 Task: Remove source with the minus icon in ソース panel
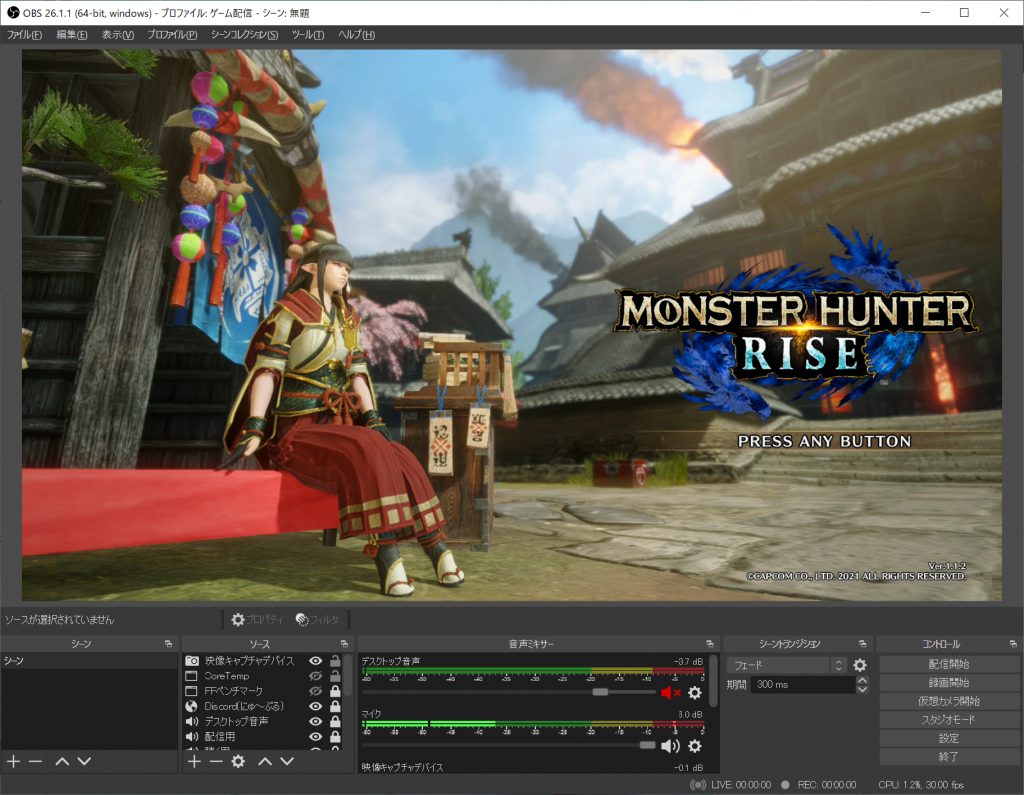tap(216, 761)
